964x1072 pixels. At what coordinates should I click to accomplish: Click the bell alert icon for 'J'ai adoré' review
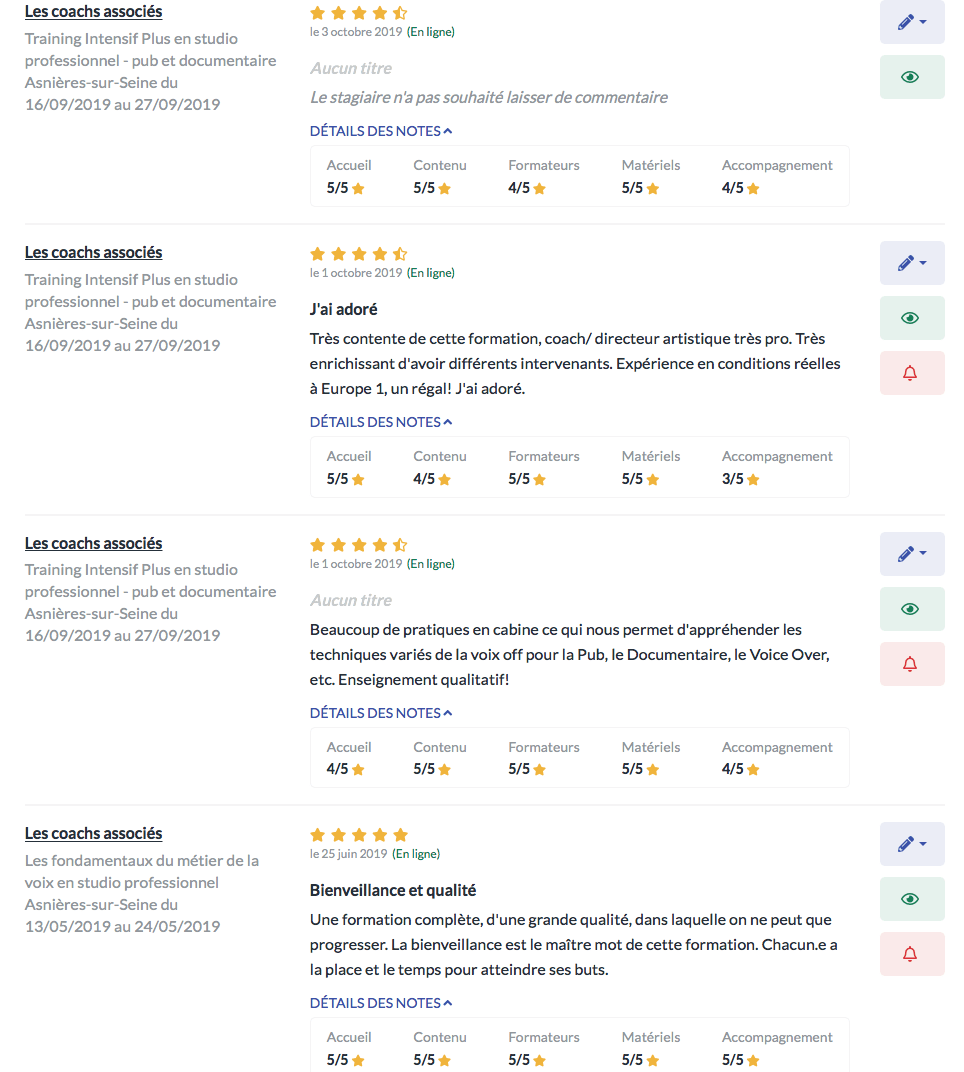(x=911, y=373)
